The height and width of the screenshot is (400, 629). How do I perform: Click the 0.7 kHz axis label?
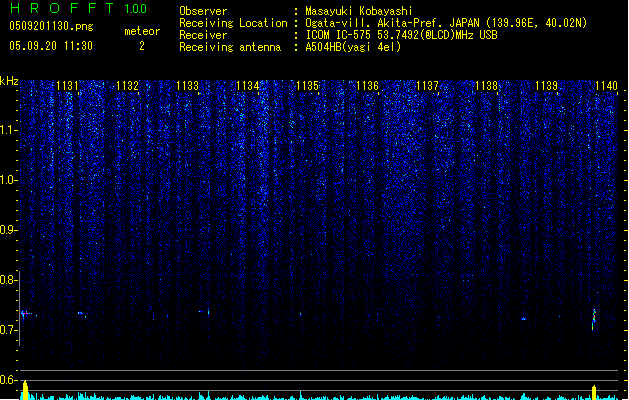pyautogui.click(x=9, y=330)
